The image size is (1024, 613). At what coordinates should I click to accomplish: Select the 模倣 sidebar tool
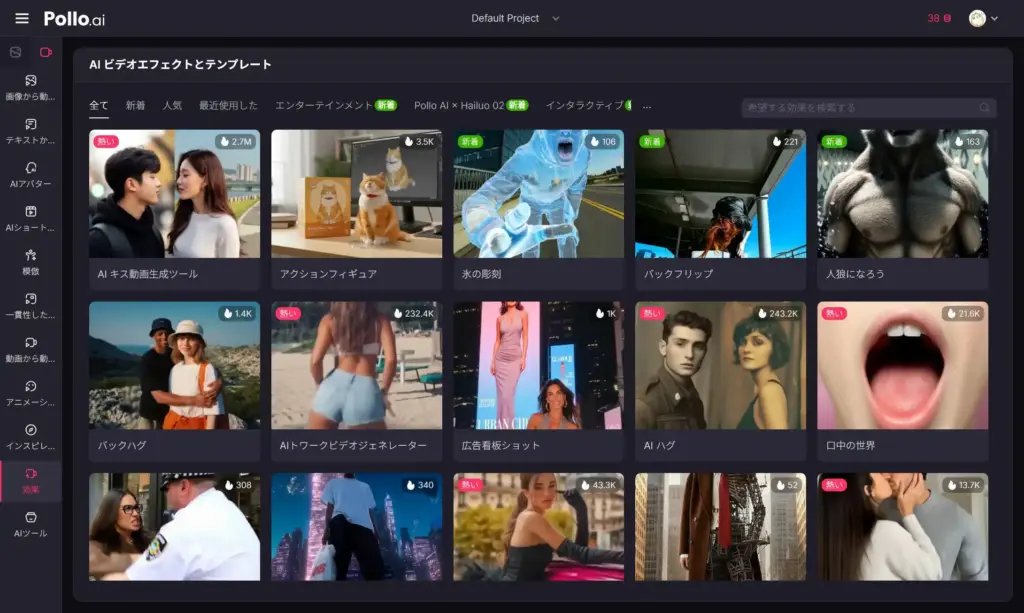30,262
